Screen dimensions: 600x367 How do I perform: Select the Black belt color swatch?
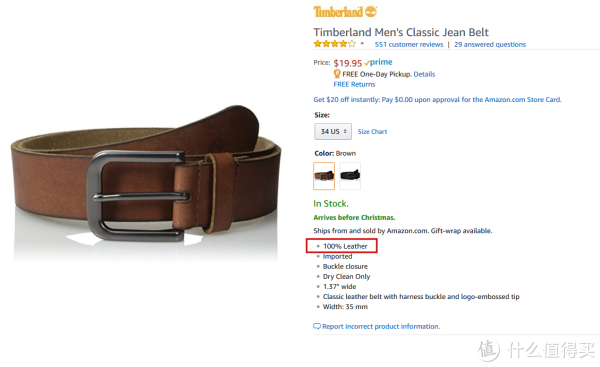(350, 176)
